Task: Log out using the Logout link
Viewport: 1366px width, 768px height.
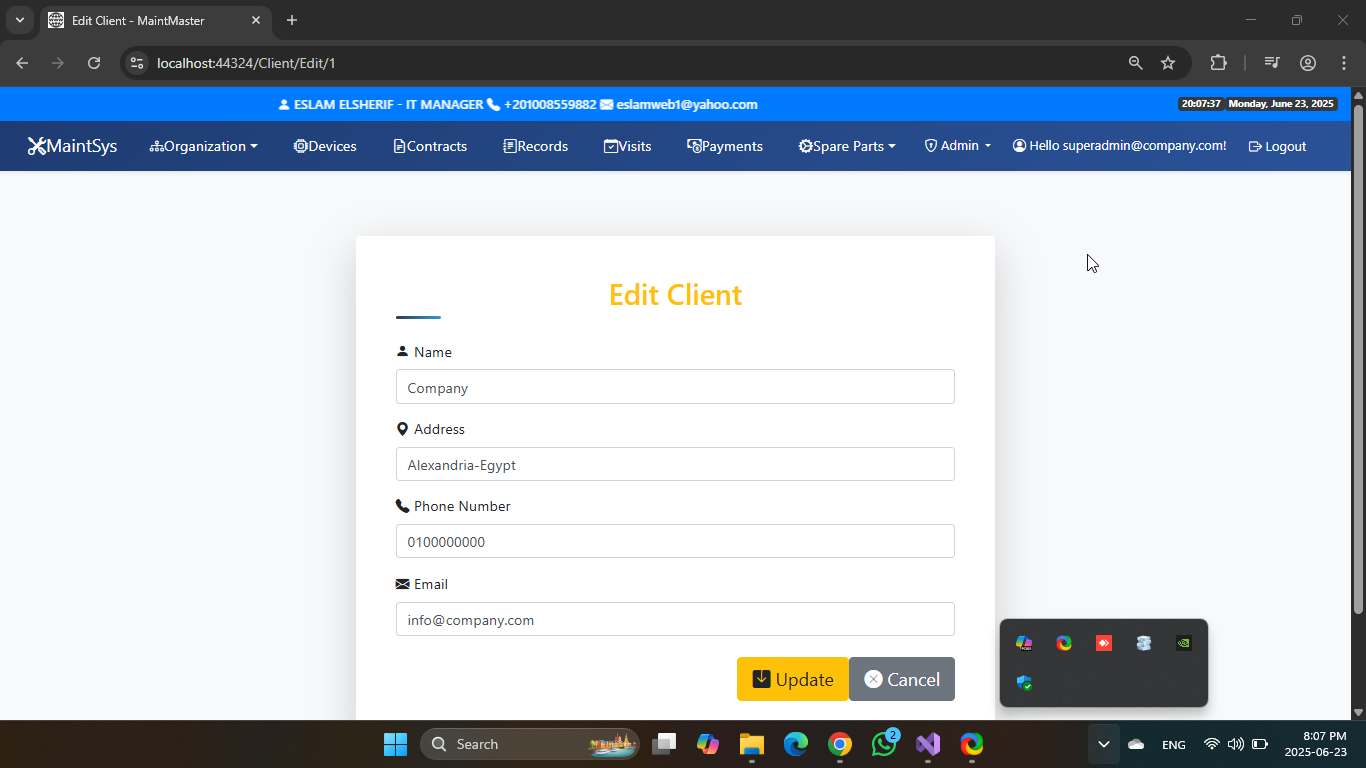Action: [x=1277, y=146]
